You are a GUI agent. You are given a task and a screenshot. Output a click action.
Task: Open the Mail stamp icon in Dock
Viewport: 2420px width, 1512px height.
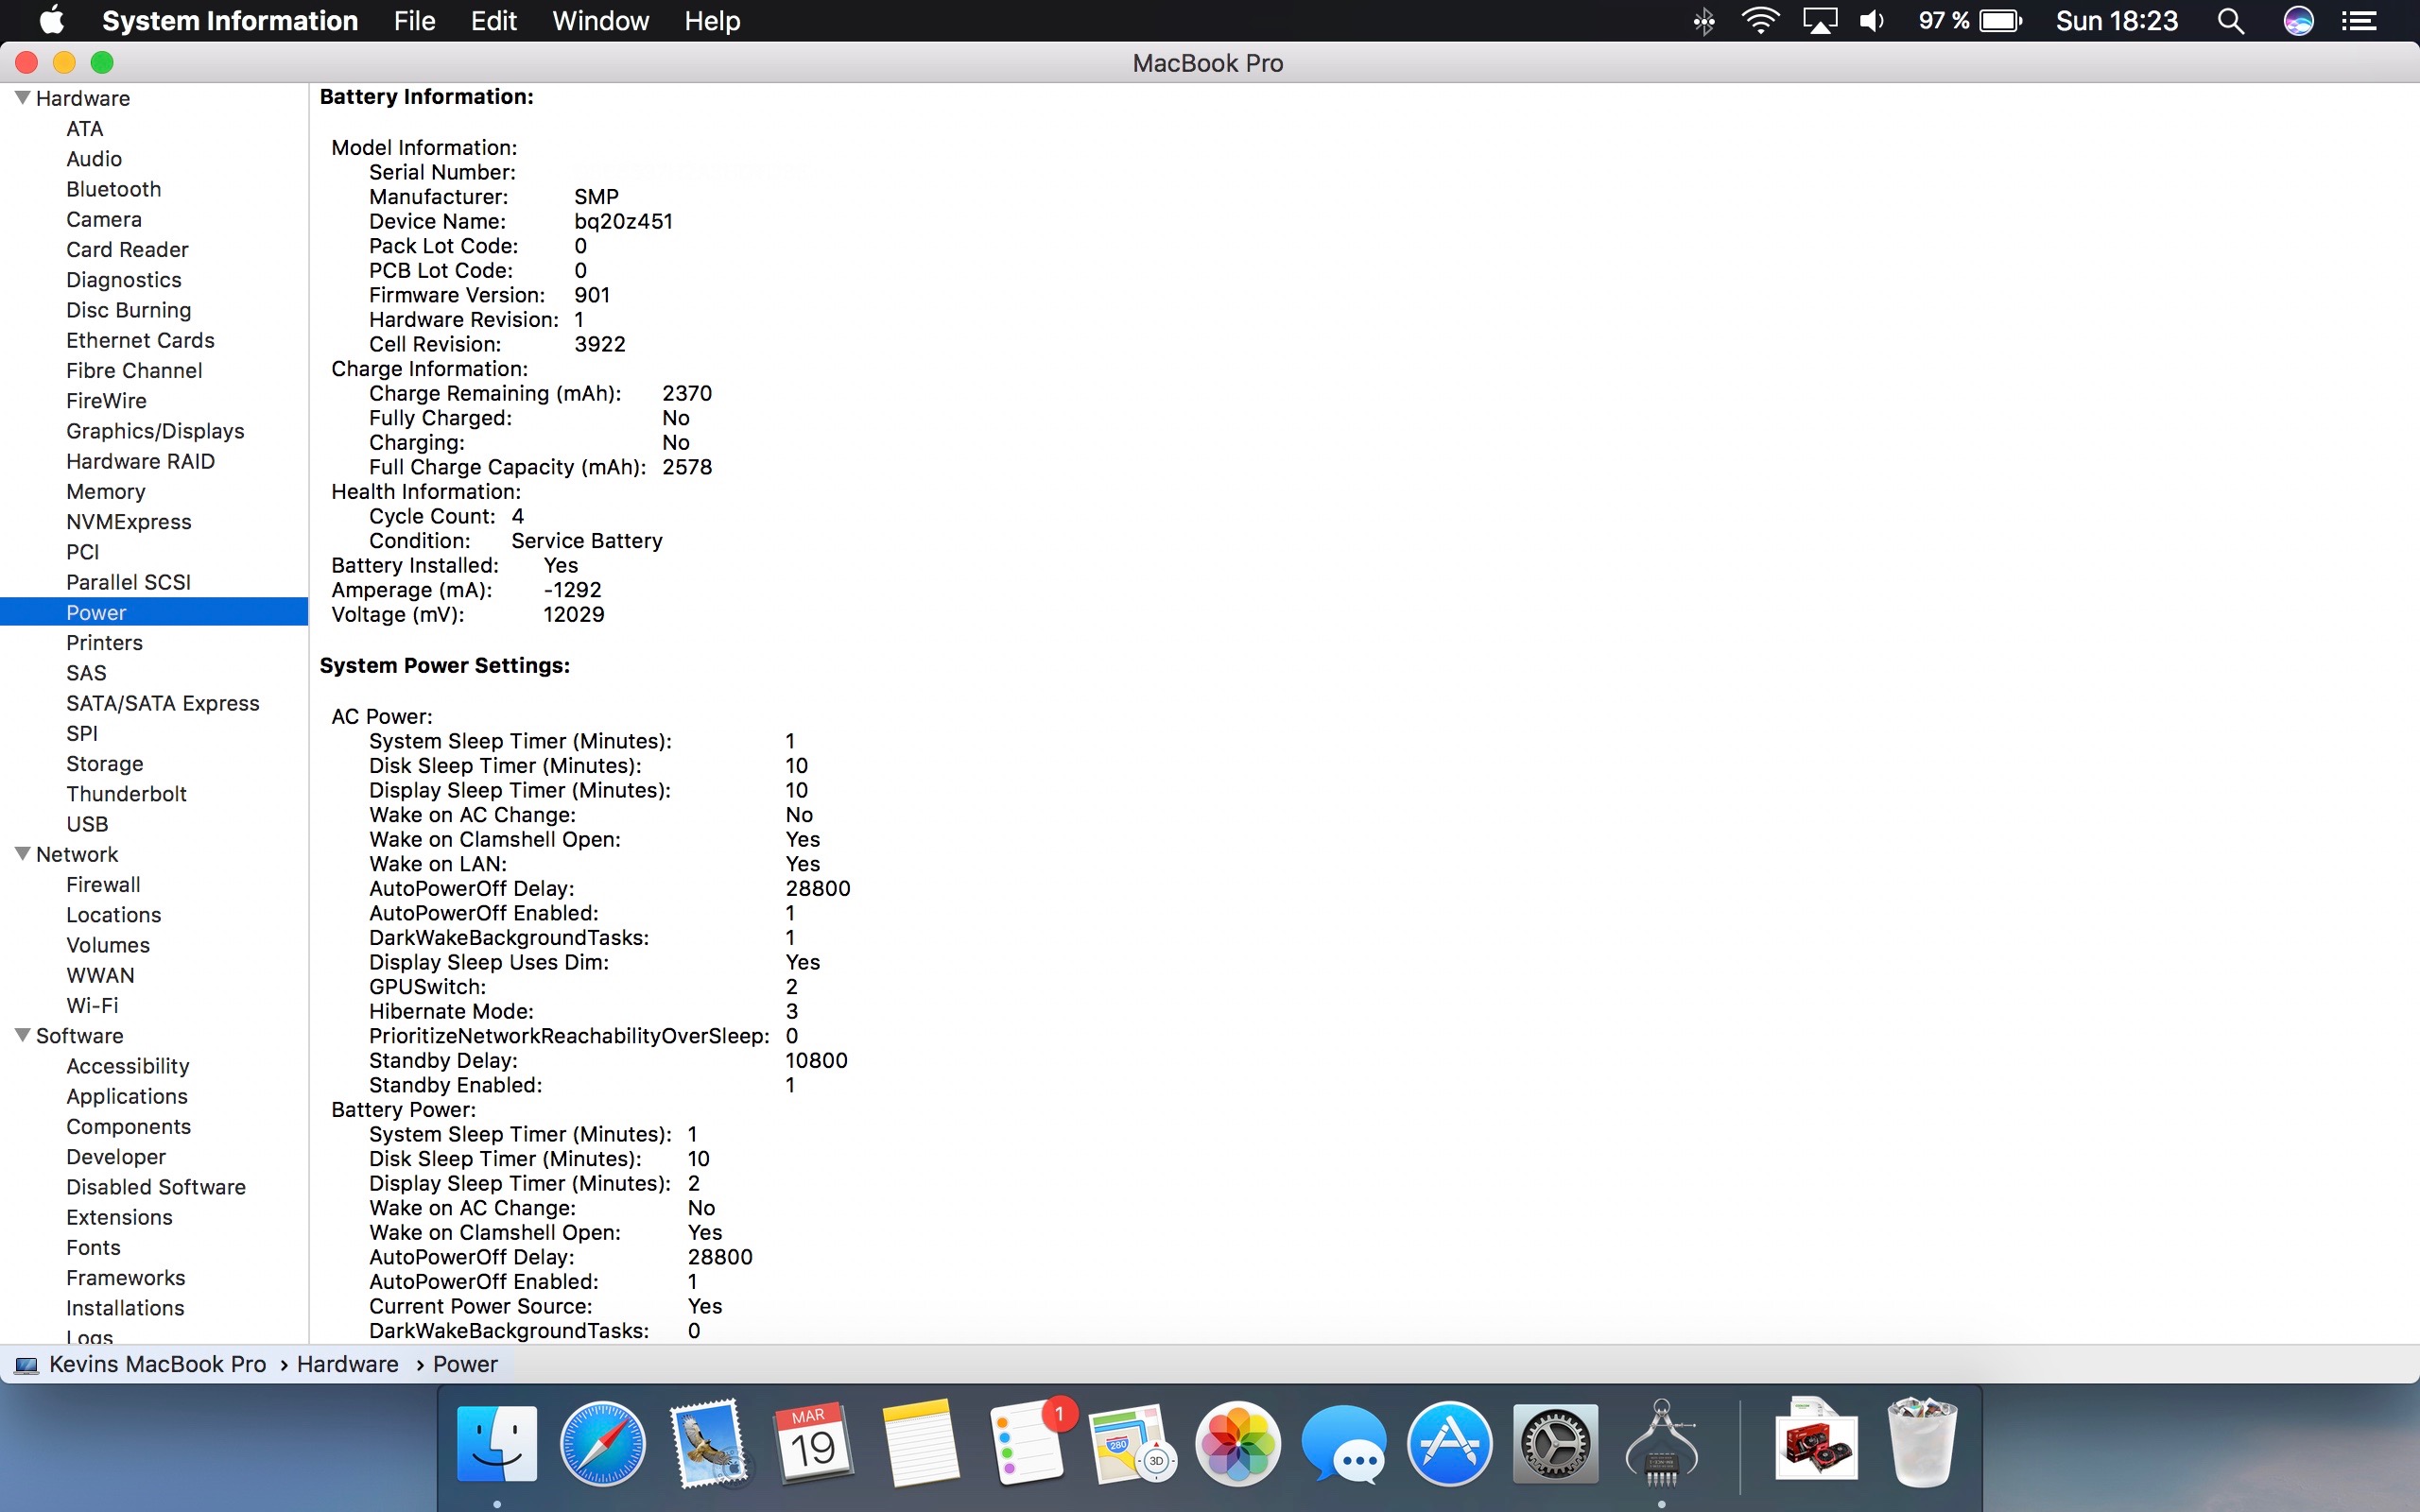709,1444
